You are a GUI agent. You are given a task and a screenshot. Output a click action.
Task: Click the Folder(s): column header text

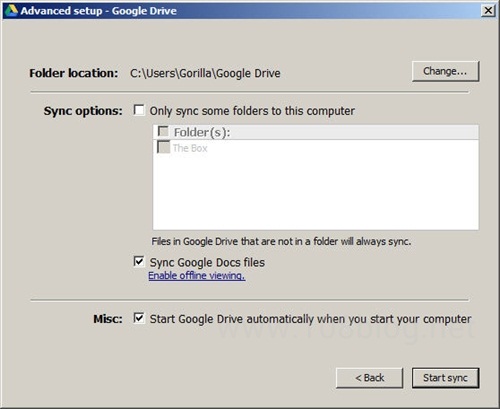tap(202, 133)
